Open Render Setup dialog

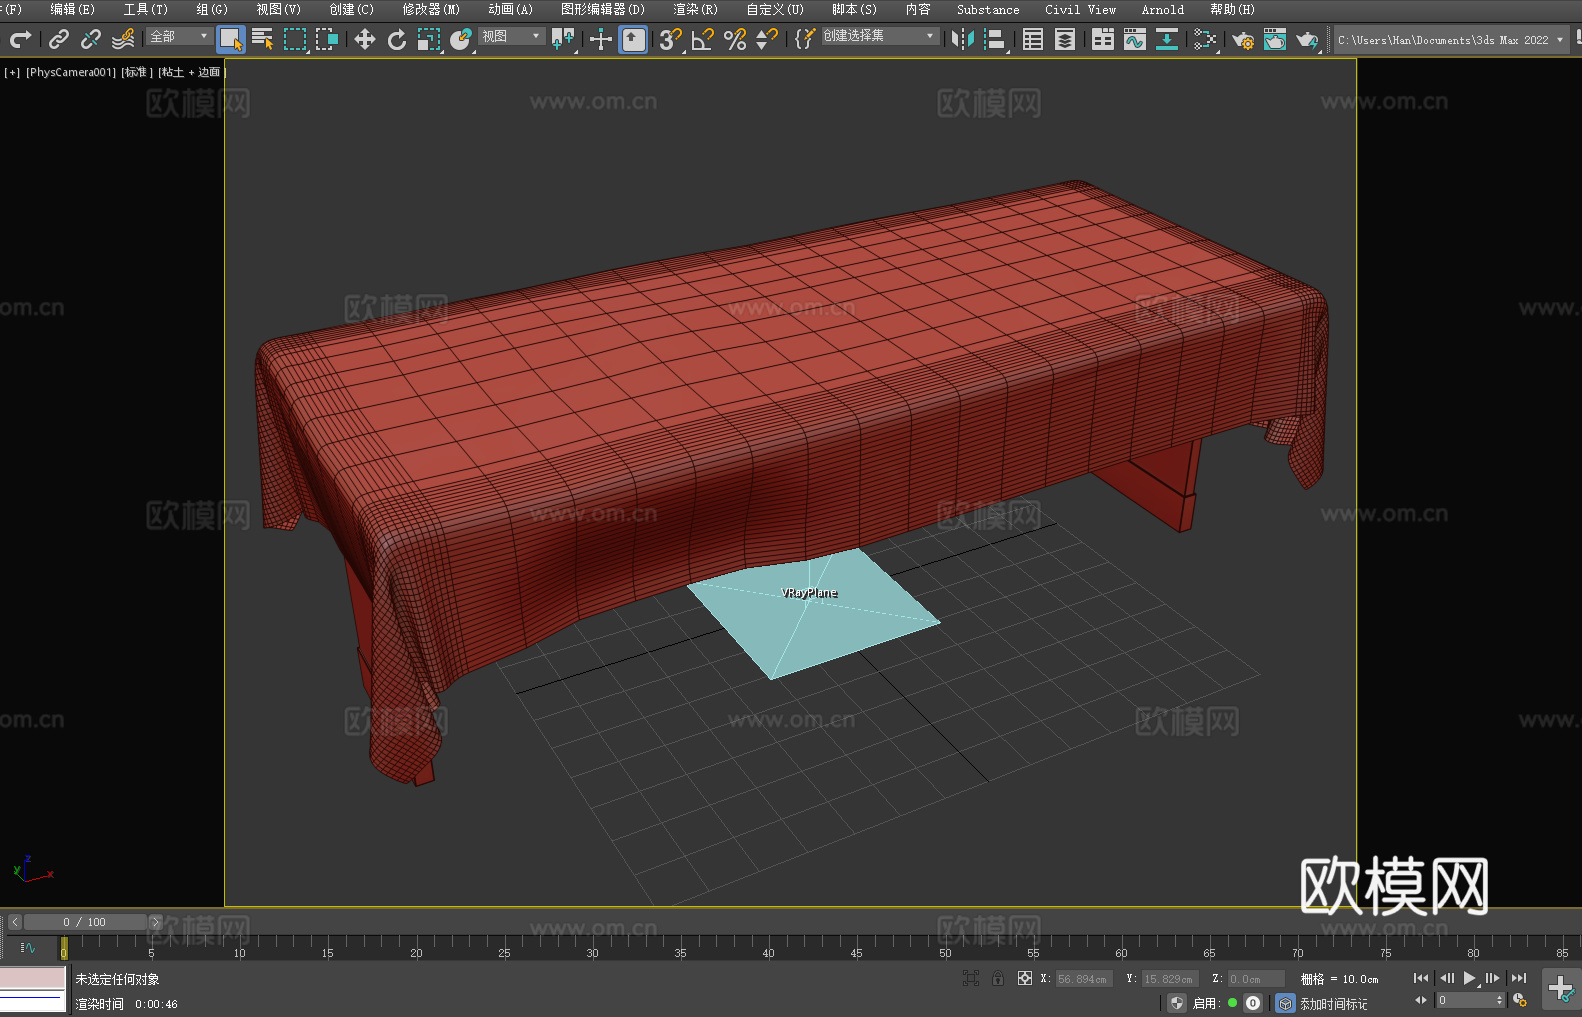(x=1243, y=40)
